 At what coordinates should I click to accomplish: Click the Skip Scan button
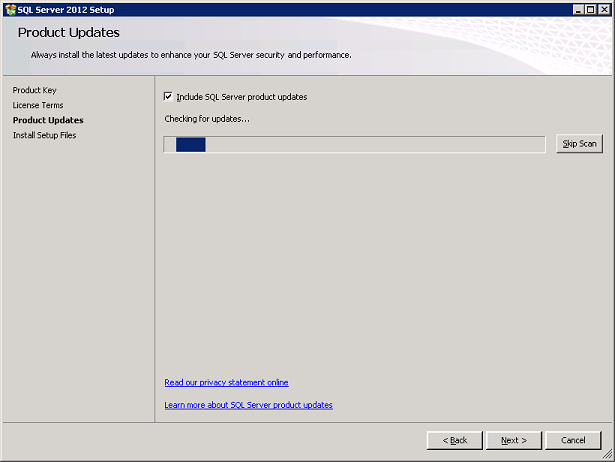[x=579, y=144]
